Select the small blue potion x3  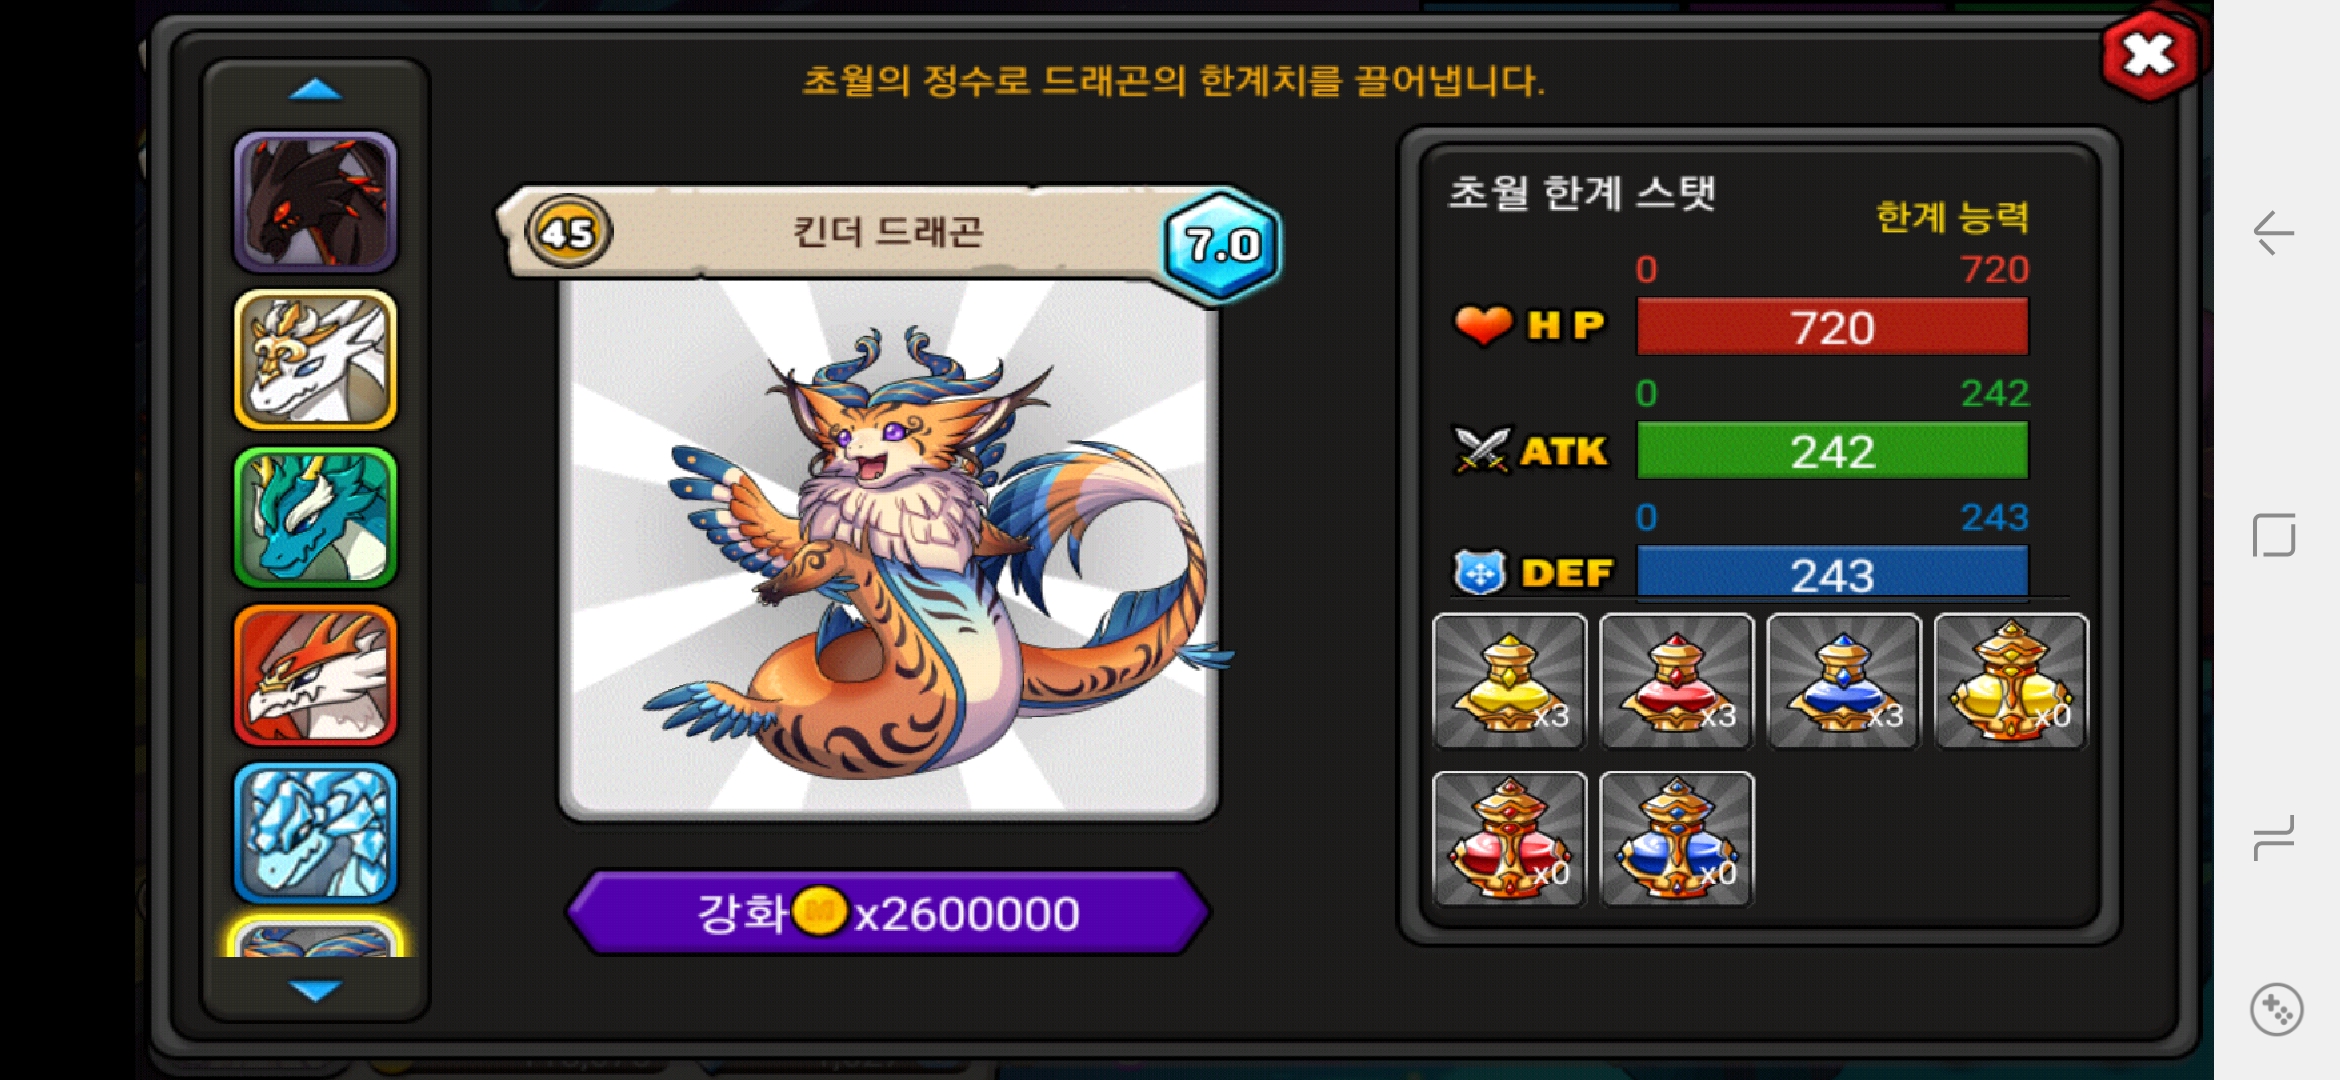1844,681
